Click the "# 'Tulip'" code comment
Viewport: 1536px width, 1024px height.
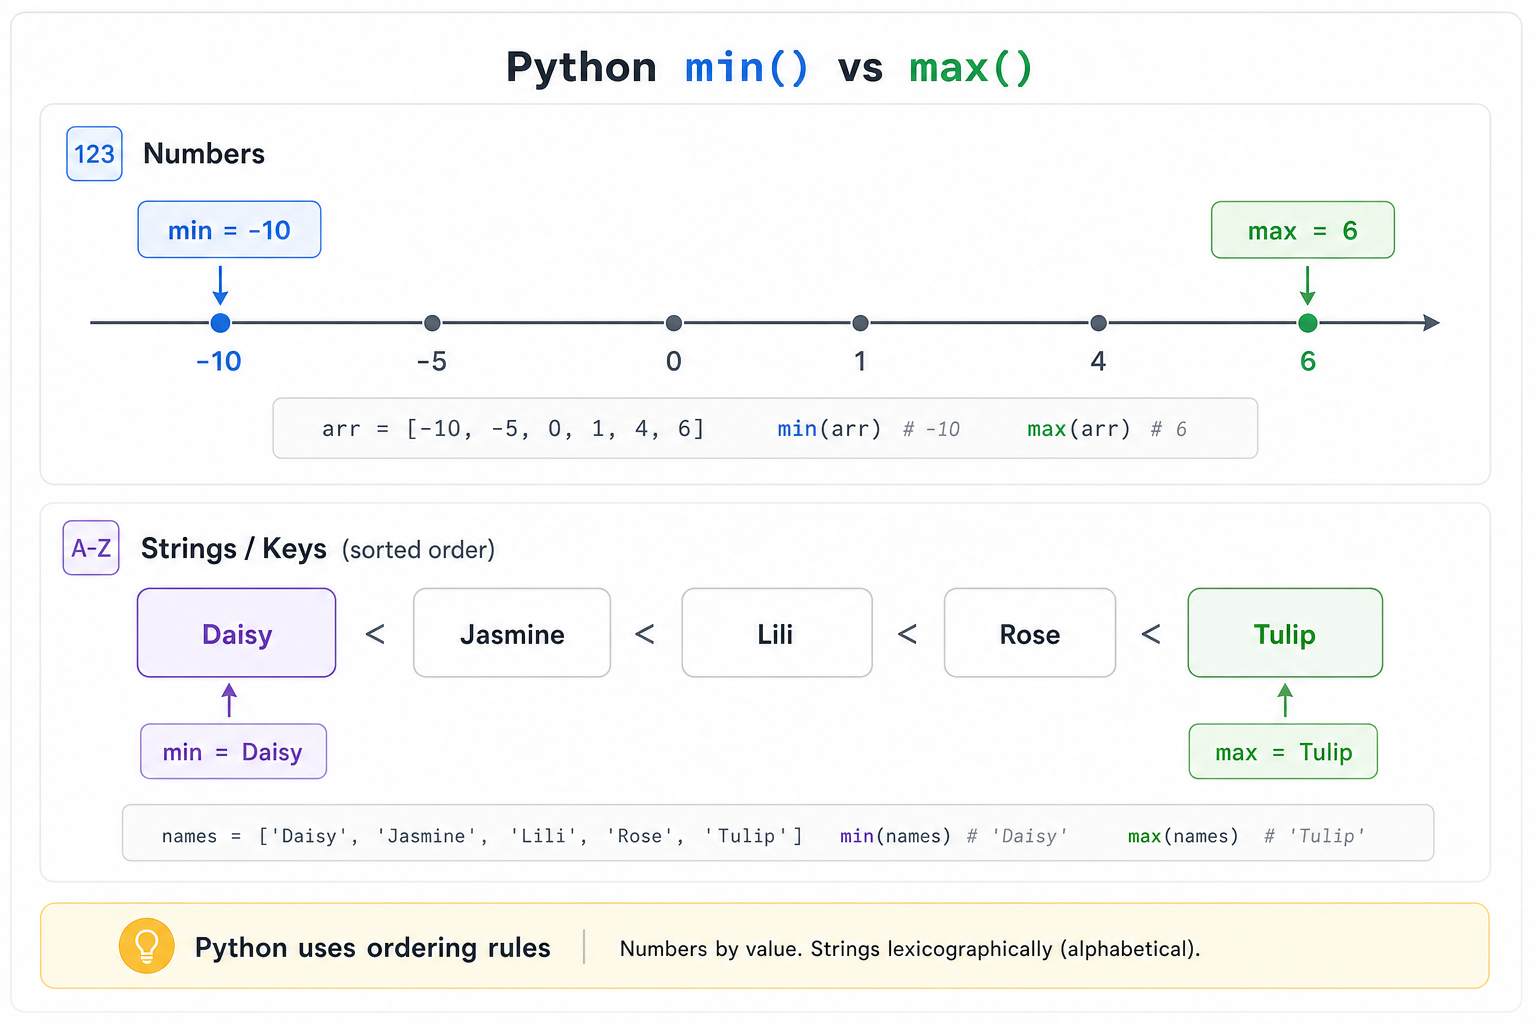click(x=1314, y=836)
